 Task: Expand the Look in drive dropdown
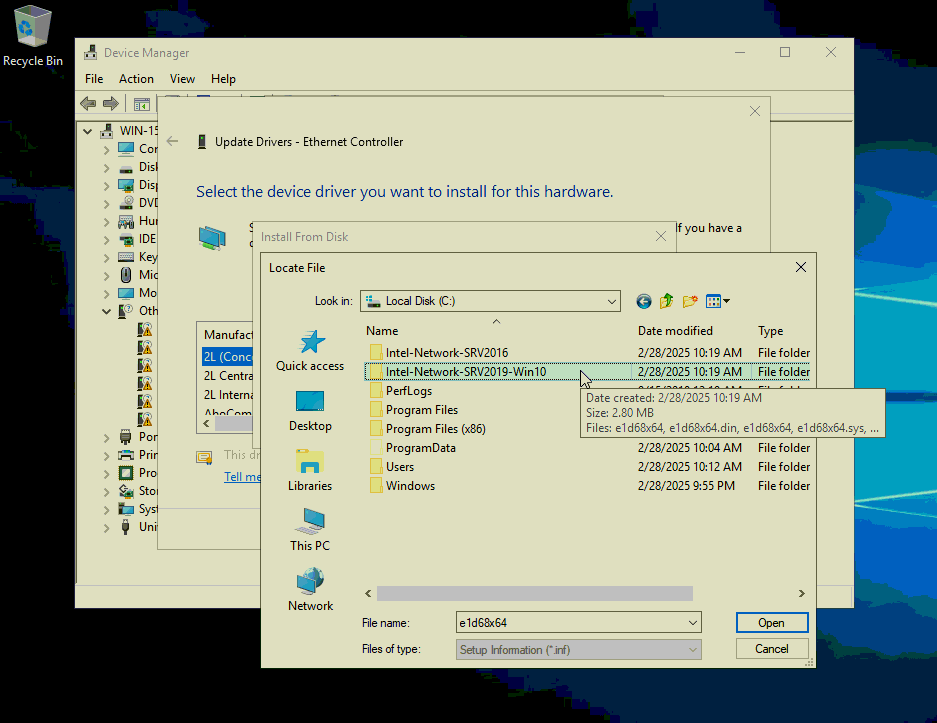click(611, 301)
